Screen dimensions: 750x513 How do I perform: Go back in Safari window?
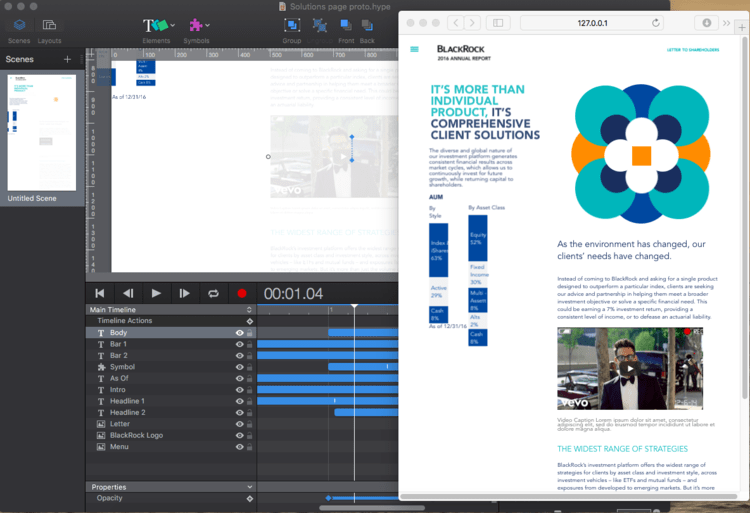pos(456,23)
